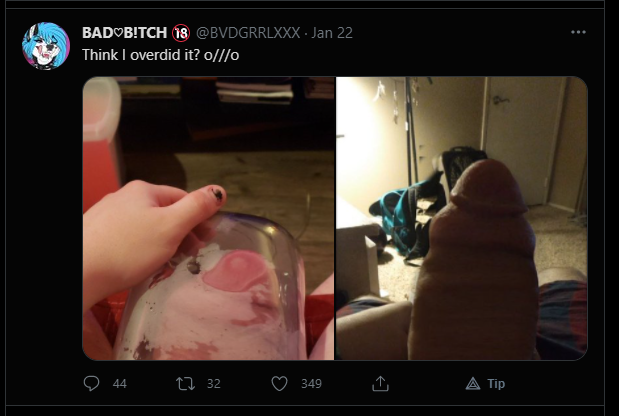This screenshot has width=619, height=416.
Task: Click the round profile avatar
Action: [46, 46]
